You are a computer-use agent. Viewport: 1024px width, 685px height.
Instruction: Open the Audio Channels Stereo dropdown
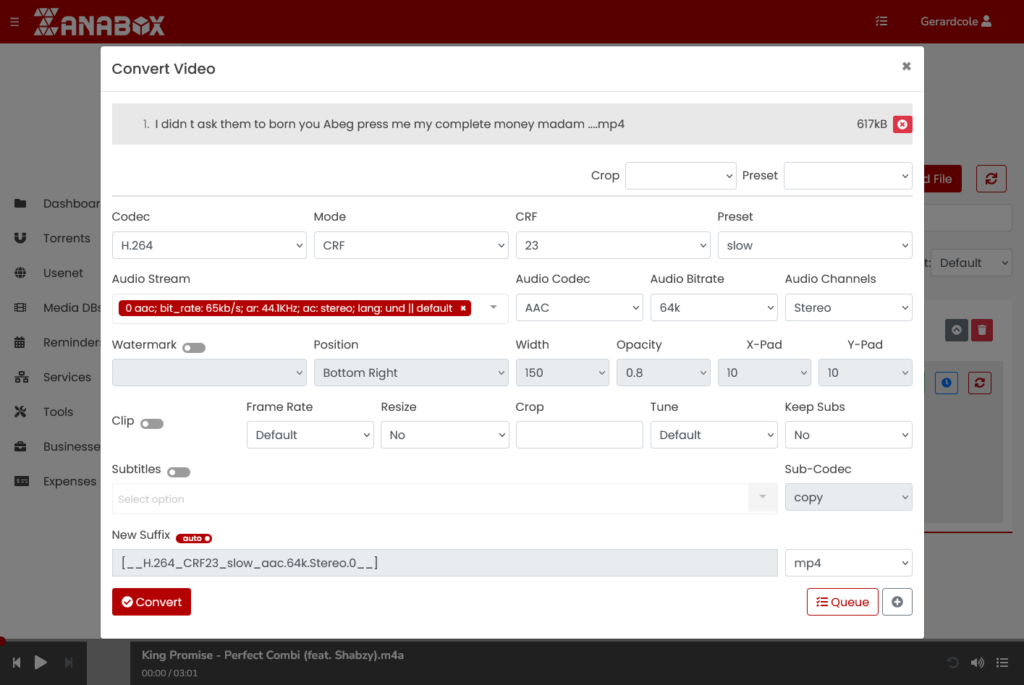click(x=848, y=307)
